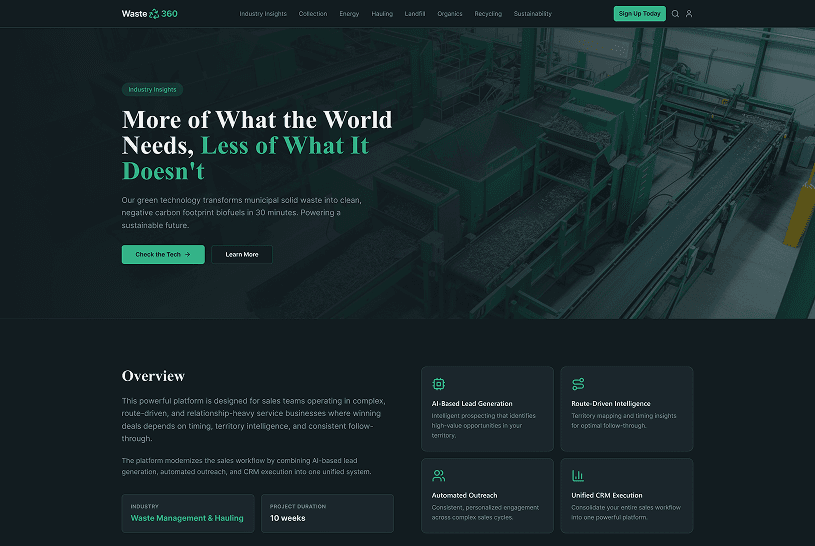The image size is (815, 546).
Task: Click the search magnifier icon in header
Action: click(675, 14)
